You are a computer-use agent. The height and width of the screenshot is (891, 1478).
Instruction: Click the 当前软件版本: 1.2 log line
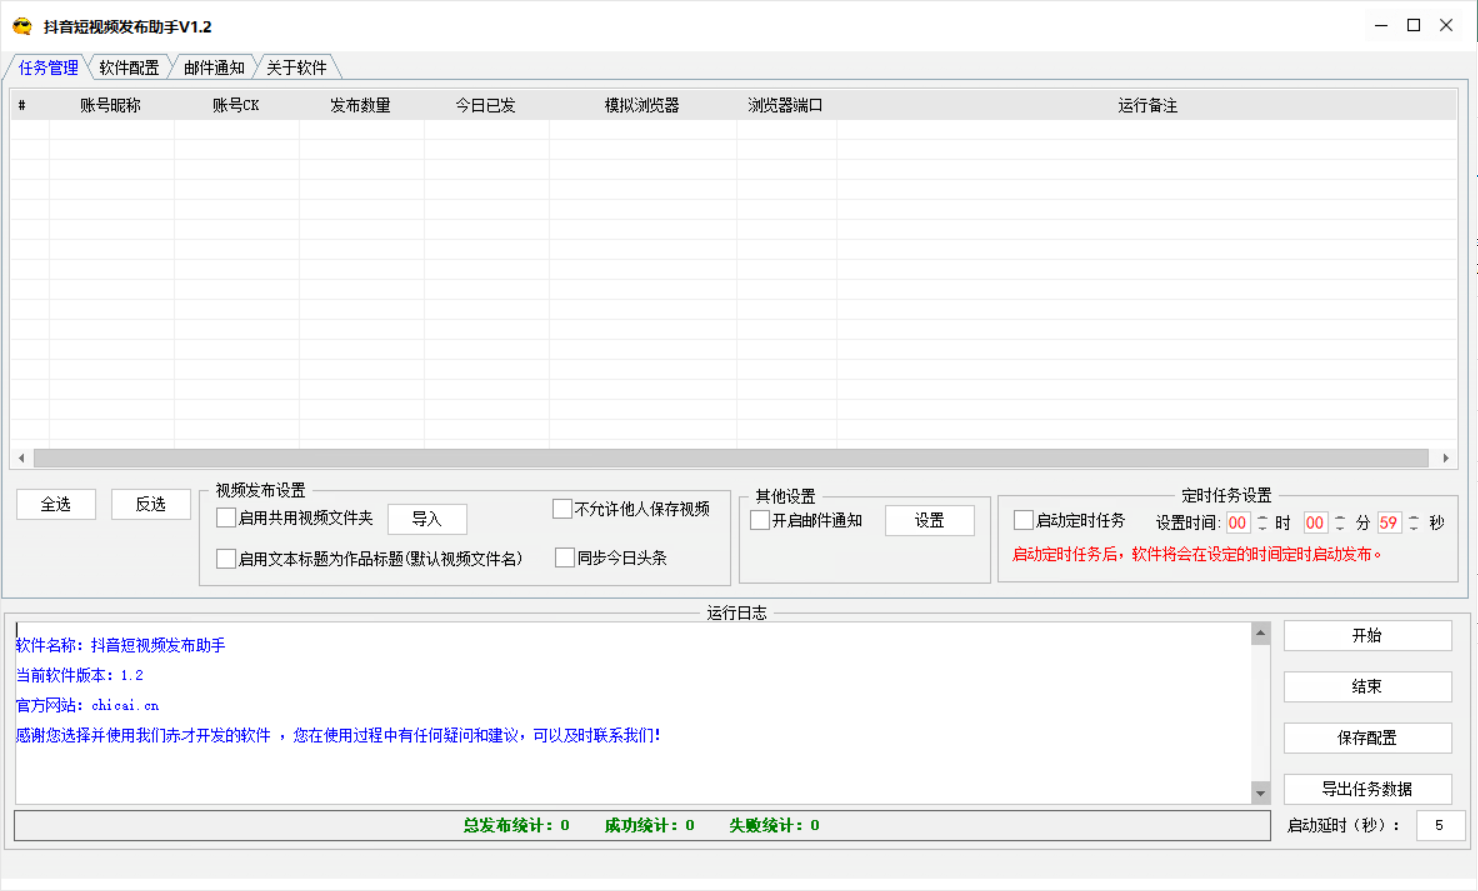[80, 675]
